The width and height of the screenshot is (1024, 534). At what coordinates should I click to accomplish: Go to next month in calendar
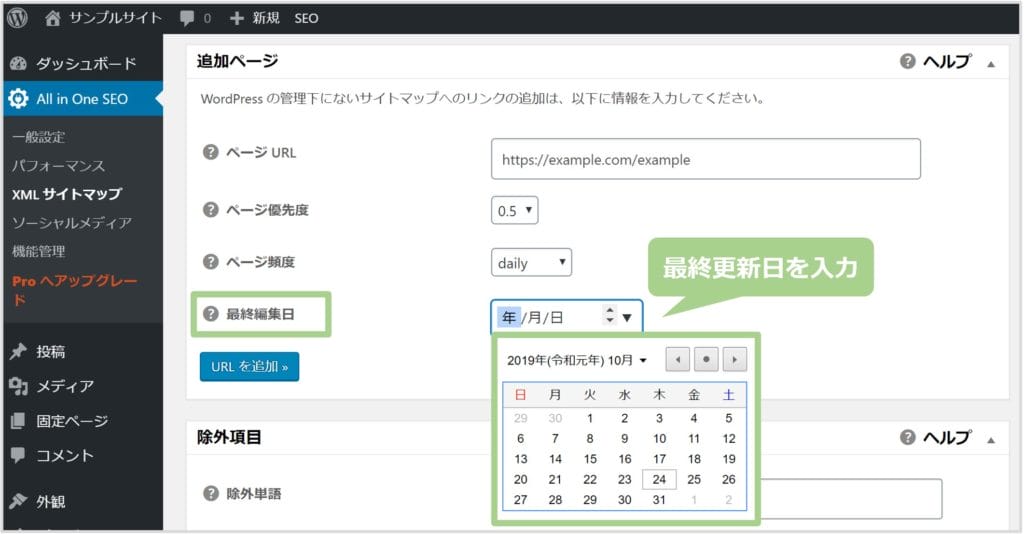tap(735, 360)
